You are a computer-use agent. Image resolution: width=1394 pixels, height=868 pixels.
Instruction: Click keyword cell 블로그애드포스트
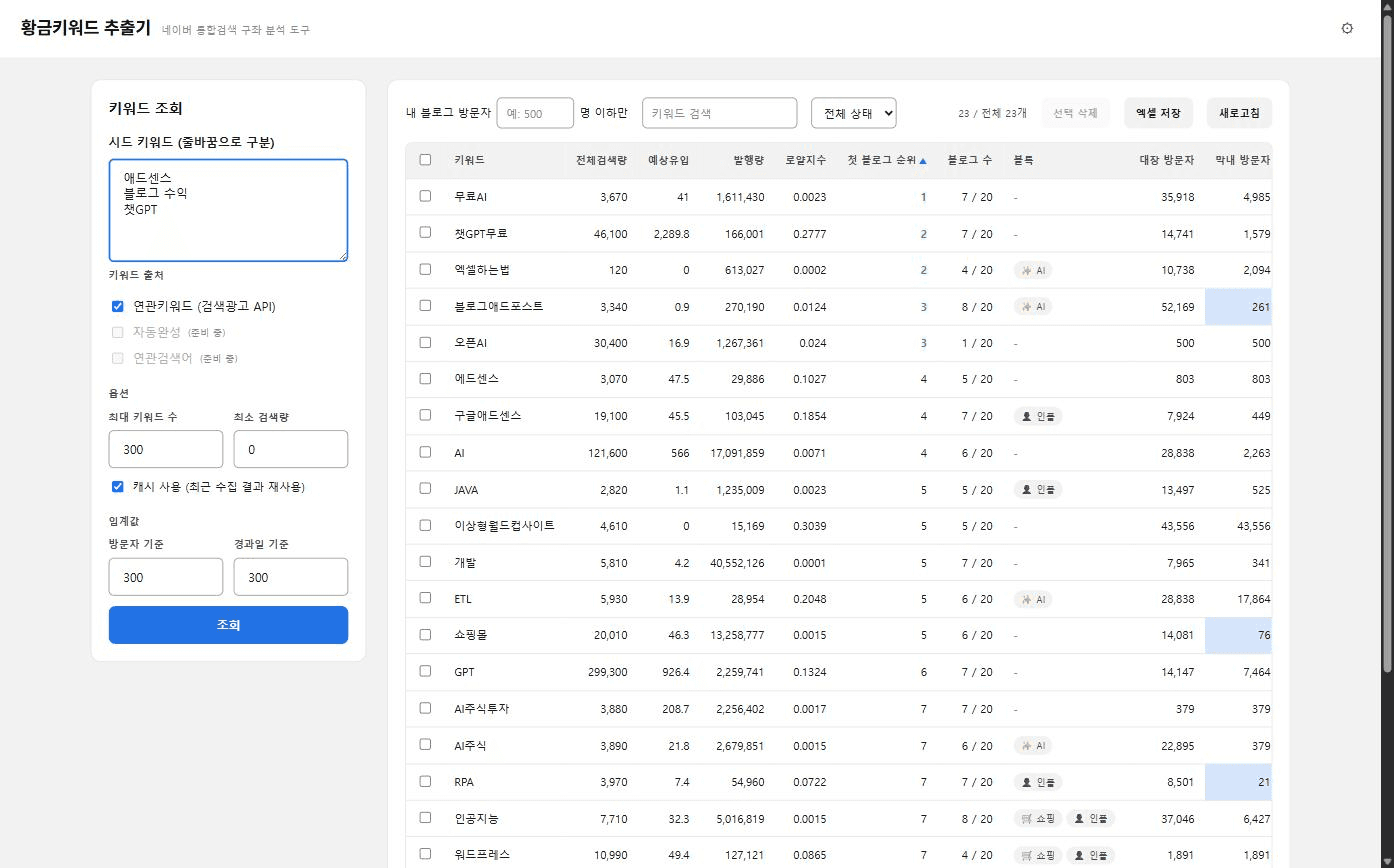click(x=498, y=307)
